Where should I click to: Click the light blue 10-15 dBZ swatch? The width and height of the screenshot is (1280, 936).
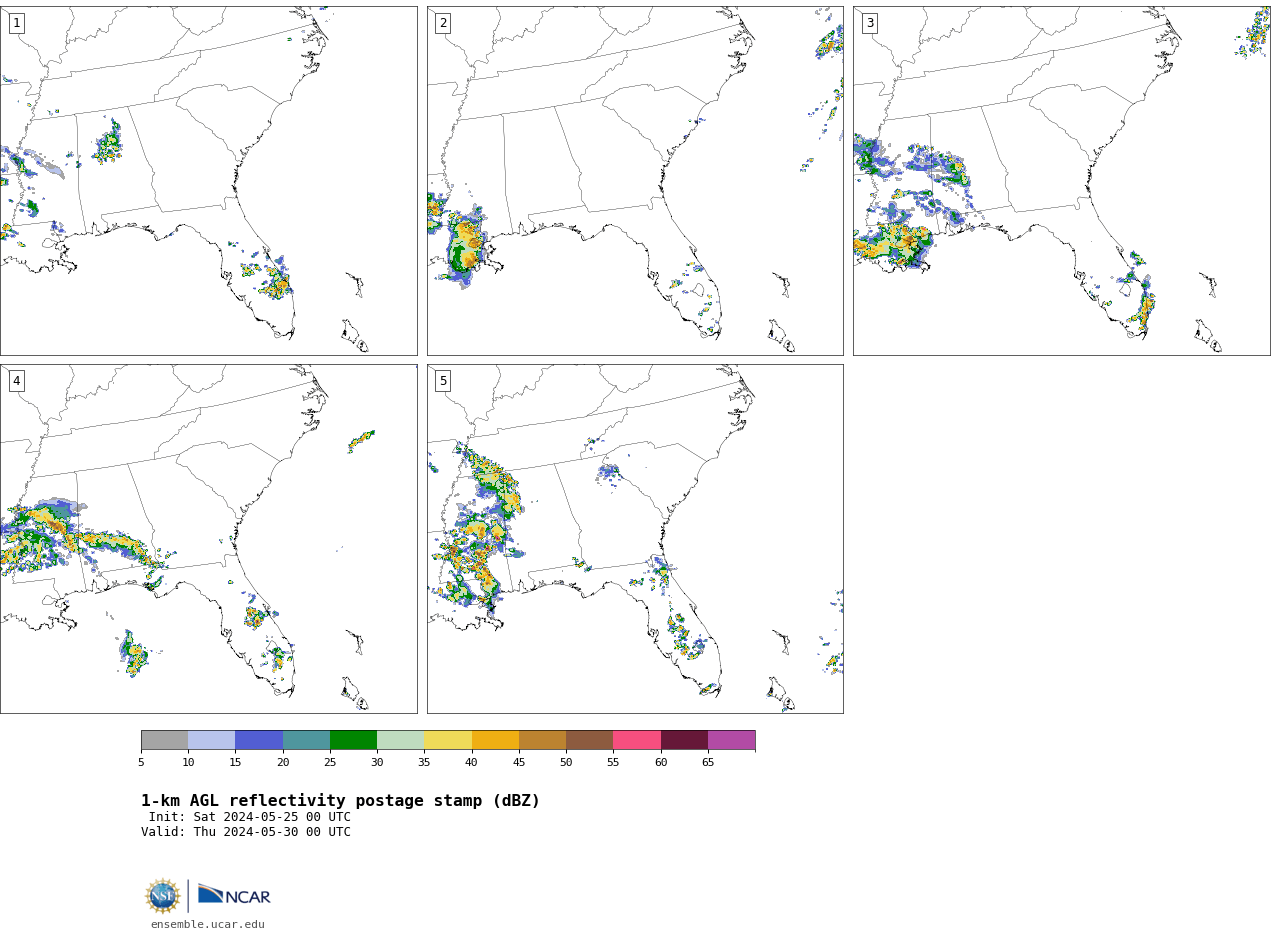(211, 740)
